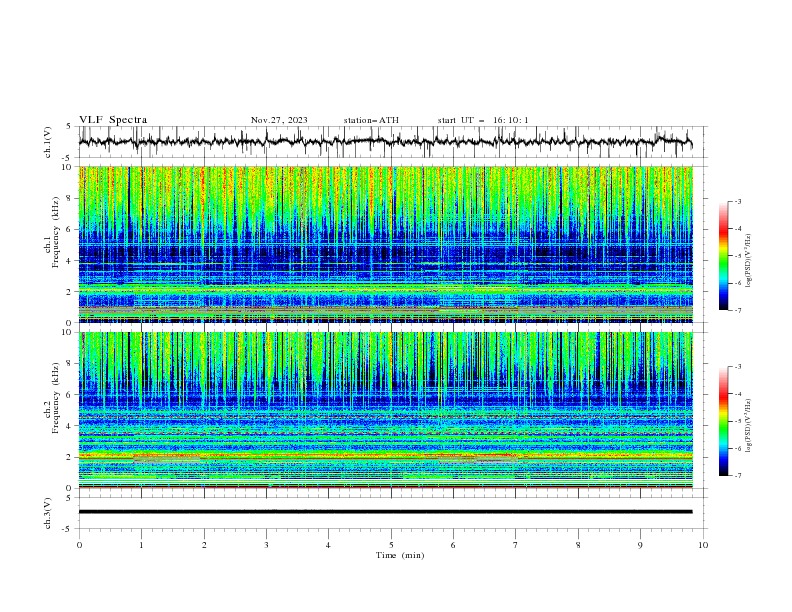Click time axis tick label "8"

578,545
